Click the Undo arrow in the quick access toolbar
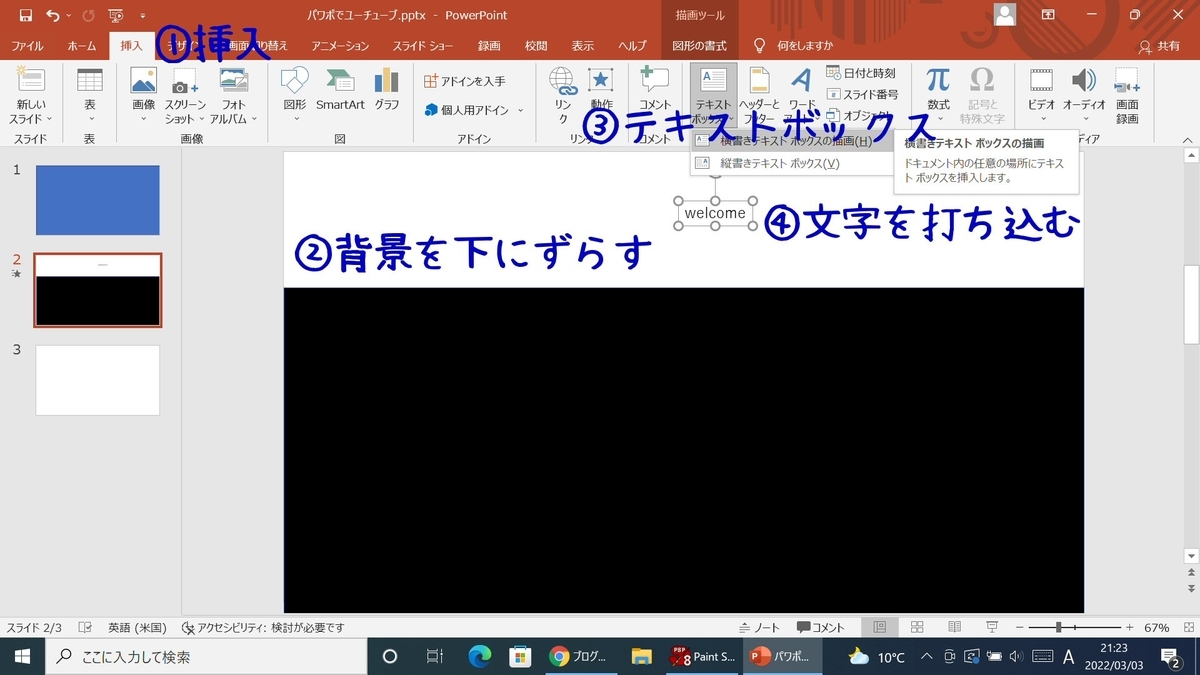 [x=52, y=15]
